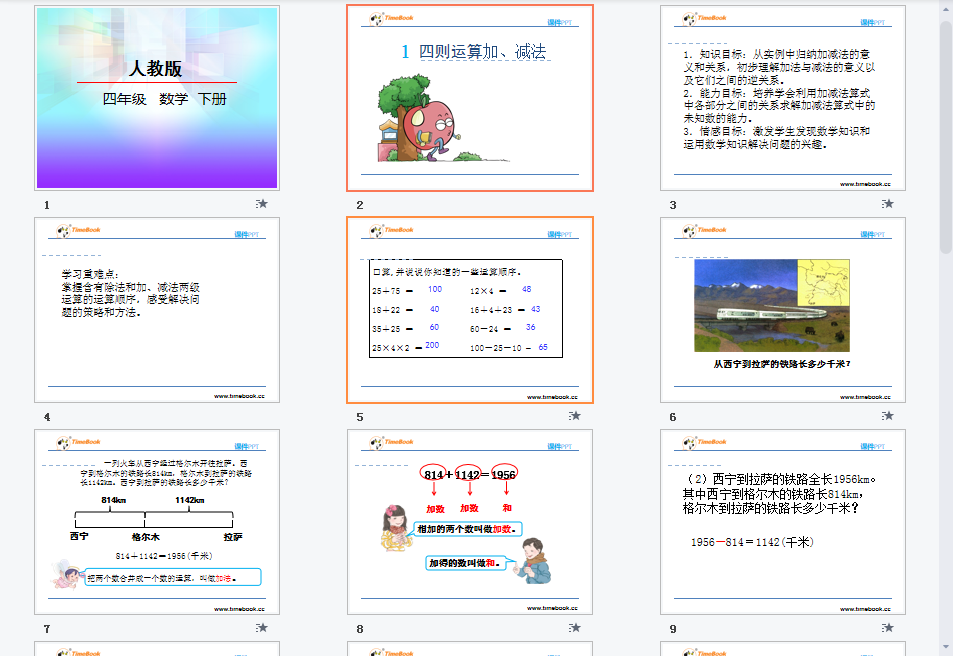Click the vertical scrollbar thumb

[946, 137]
